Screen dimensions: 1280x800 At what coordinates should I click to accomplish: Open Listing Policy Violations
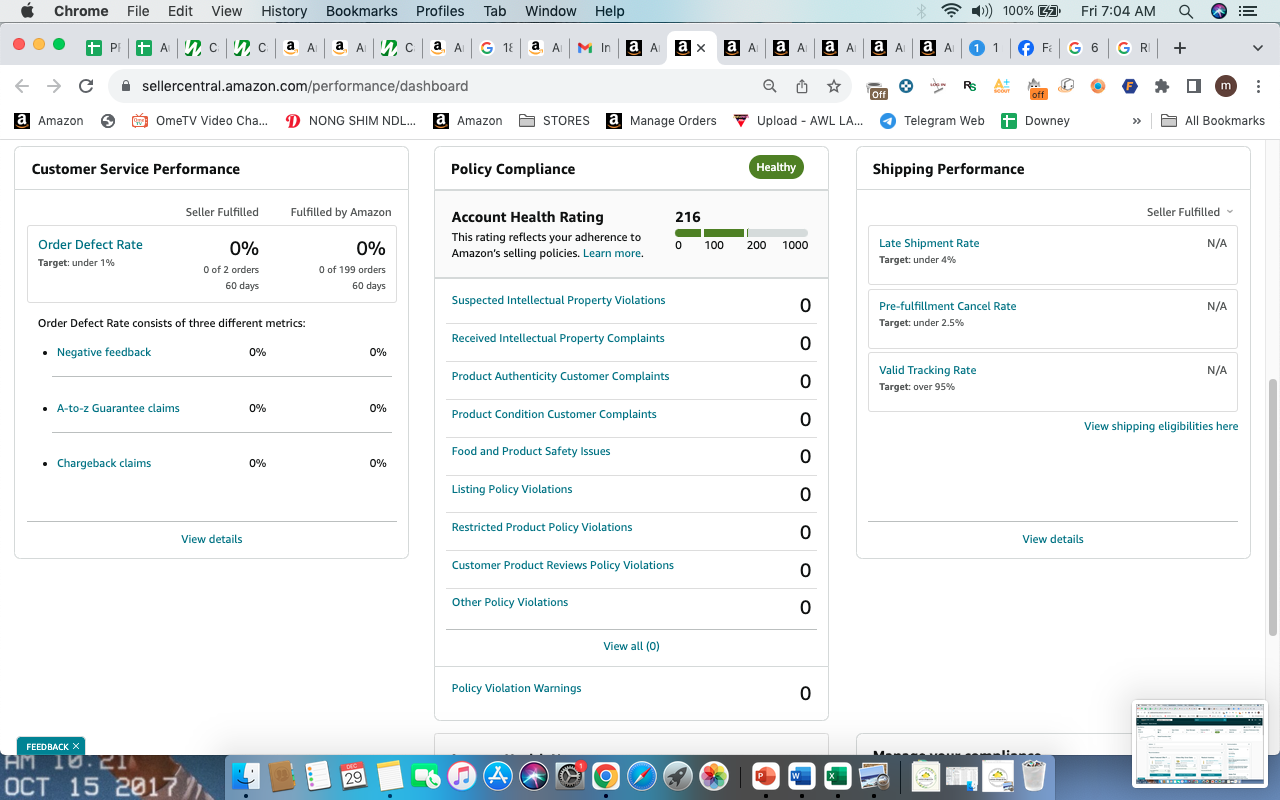(x=512, y=489)
